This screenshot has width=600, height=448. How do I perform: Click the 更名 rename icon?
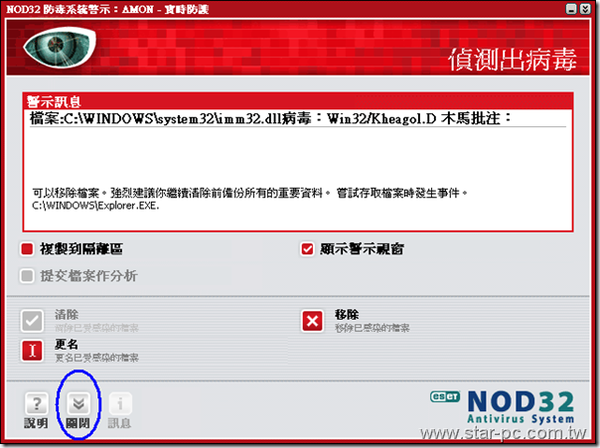point(32,350)
